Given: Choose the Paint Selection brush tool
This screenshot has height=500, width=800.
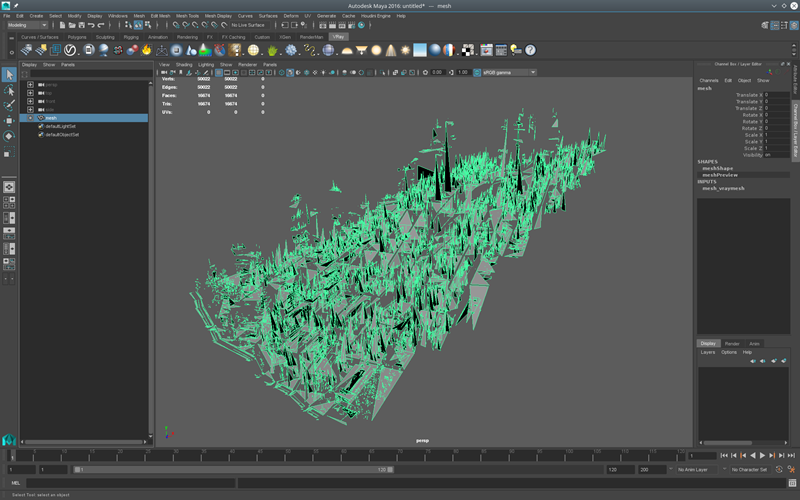Looking at the screenshot, I should point(9,105).
